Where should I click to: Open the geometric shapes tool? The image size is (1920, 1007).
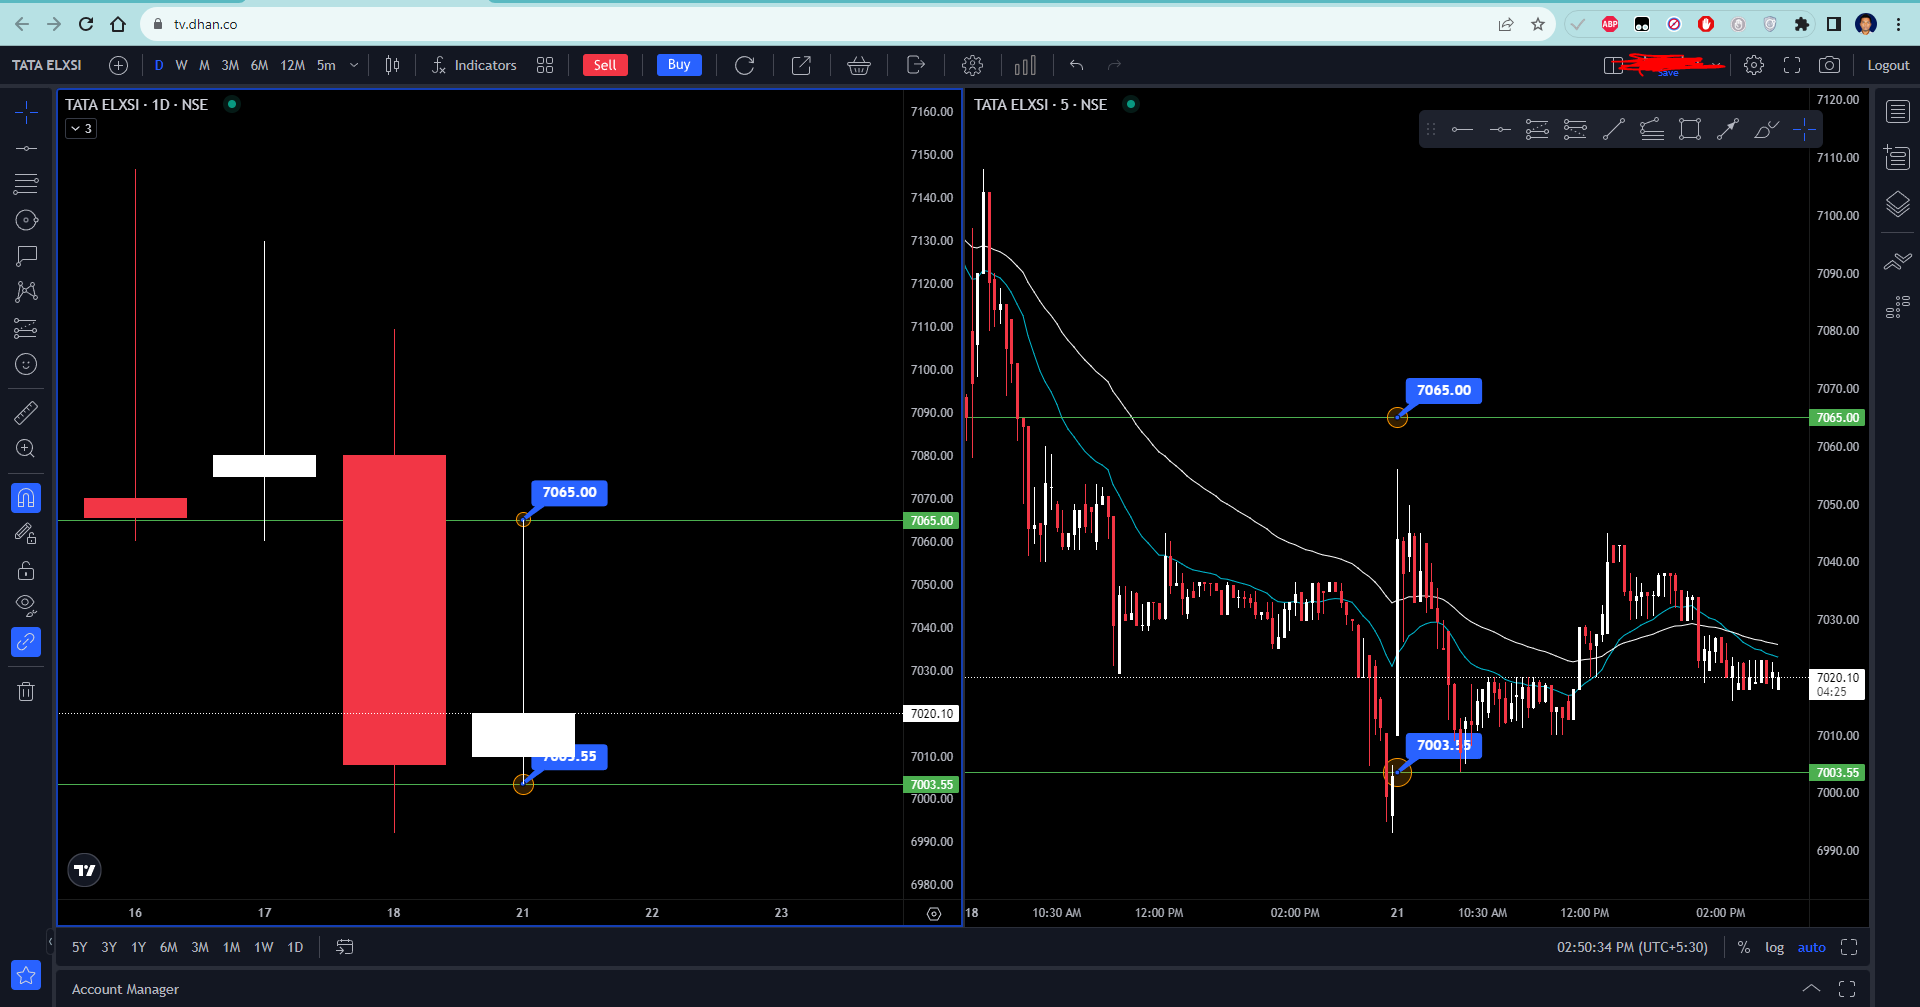click(27, 220)
